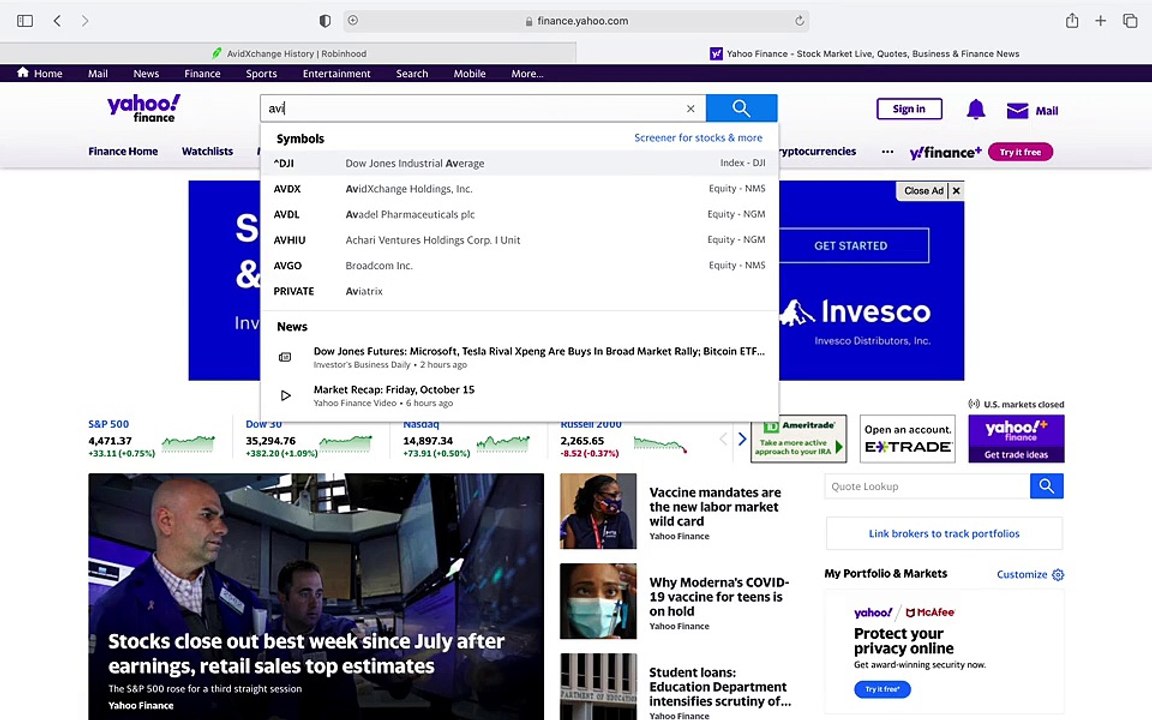The image size is (1152, 720).
Task: Open Mail in the Yahoo top bar
Action: (x=98, y=73)
